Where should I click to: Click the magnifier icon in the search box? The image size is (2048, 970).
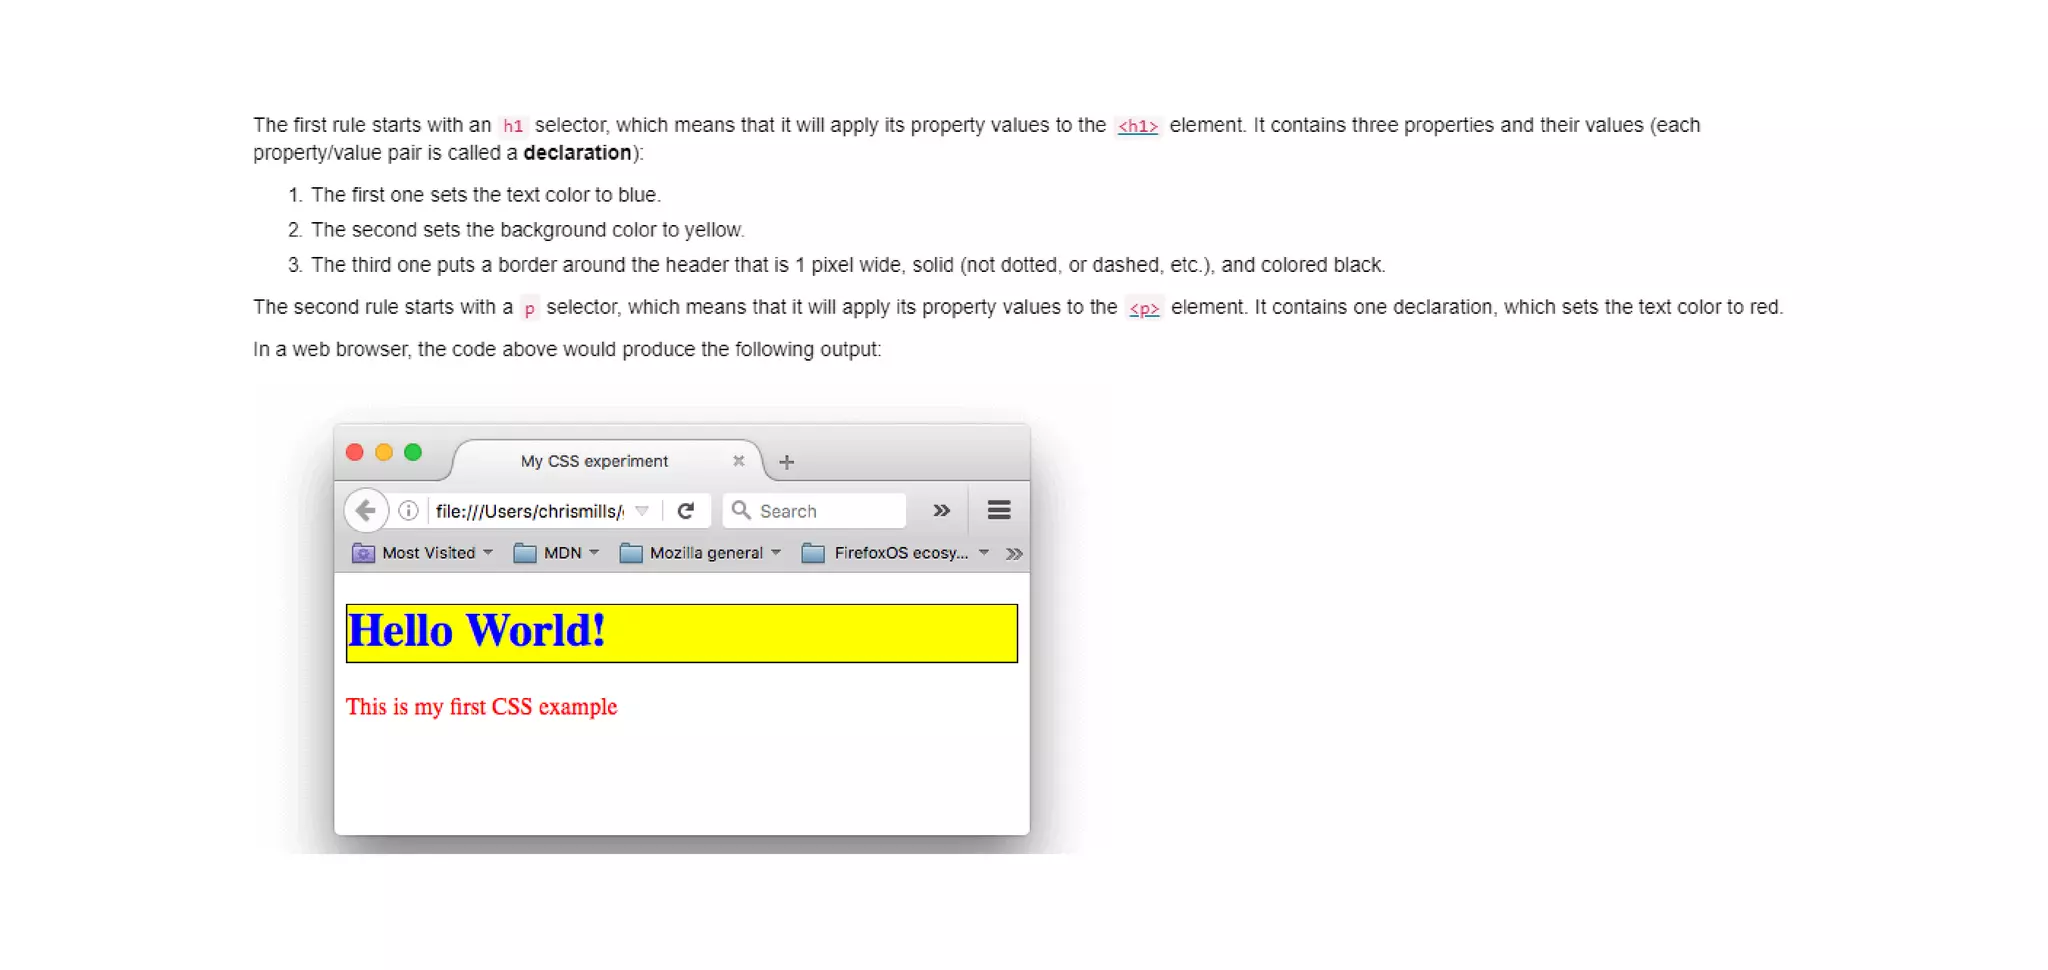[x=741, y=510]
